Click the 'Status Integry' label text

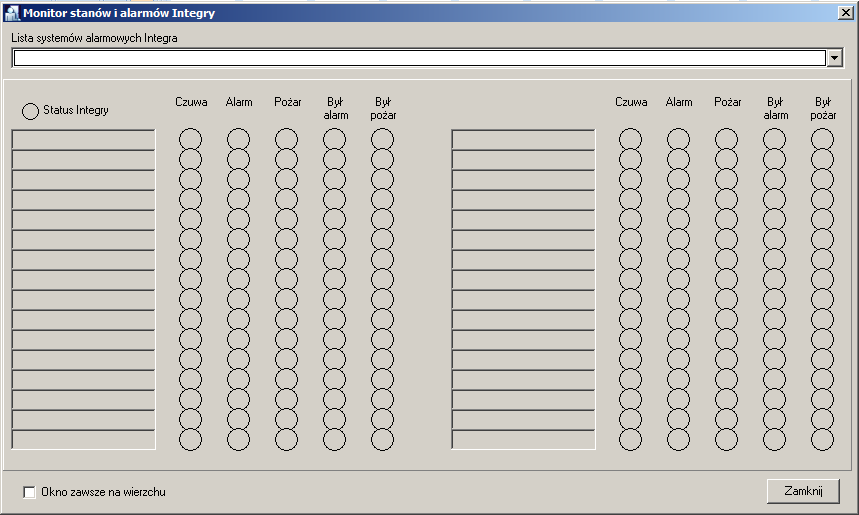point(76,110)
